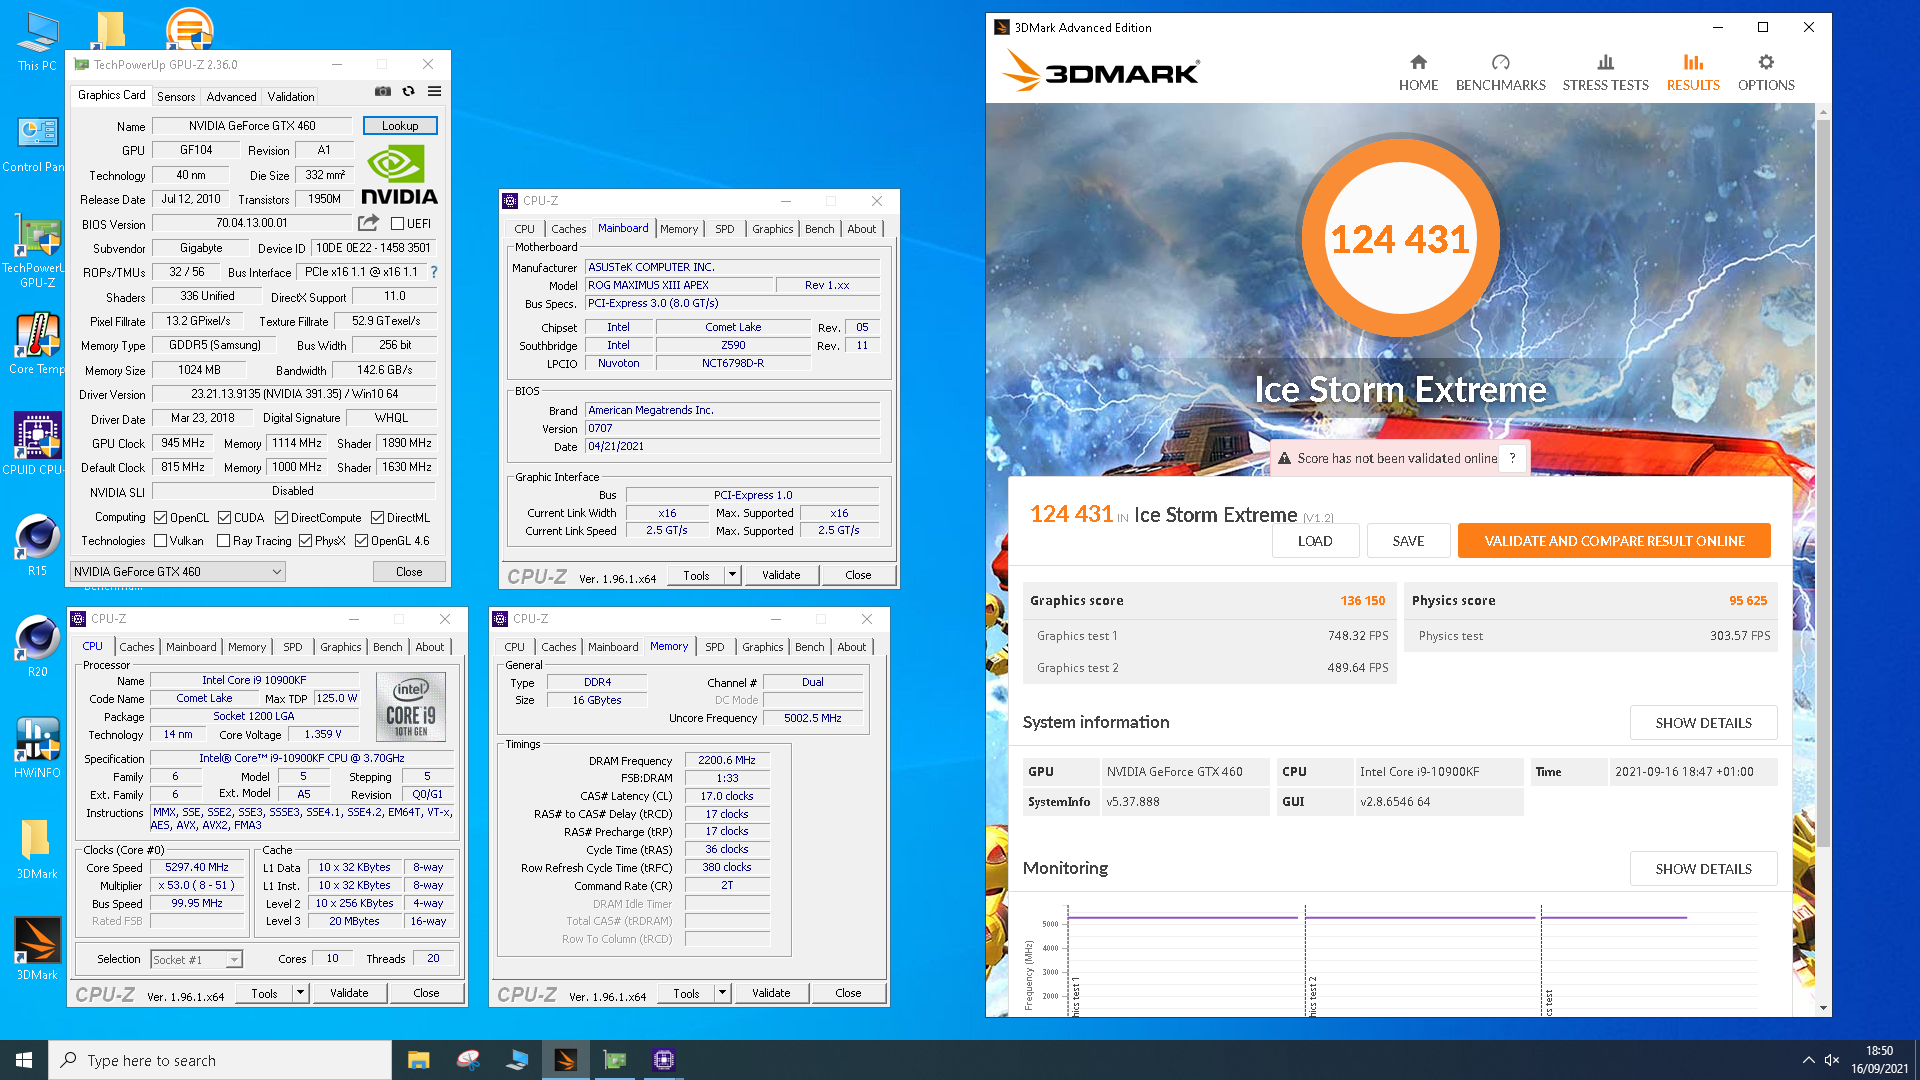Show details for System information

(1703, 723)
